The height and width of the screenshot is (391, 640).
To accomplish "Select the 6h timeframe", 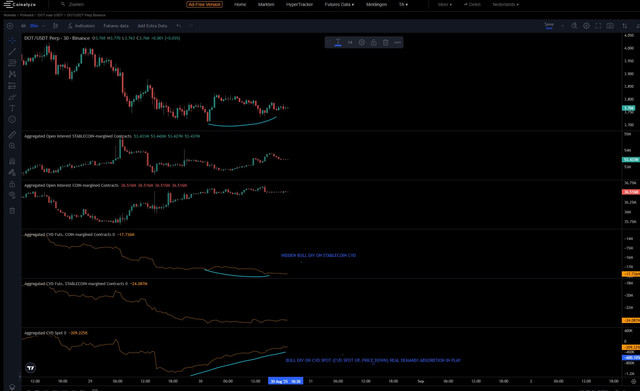I will pos(24,26).
